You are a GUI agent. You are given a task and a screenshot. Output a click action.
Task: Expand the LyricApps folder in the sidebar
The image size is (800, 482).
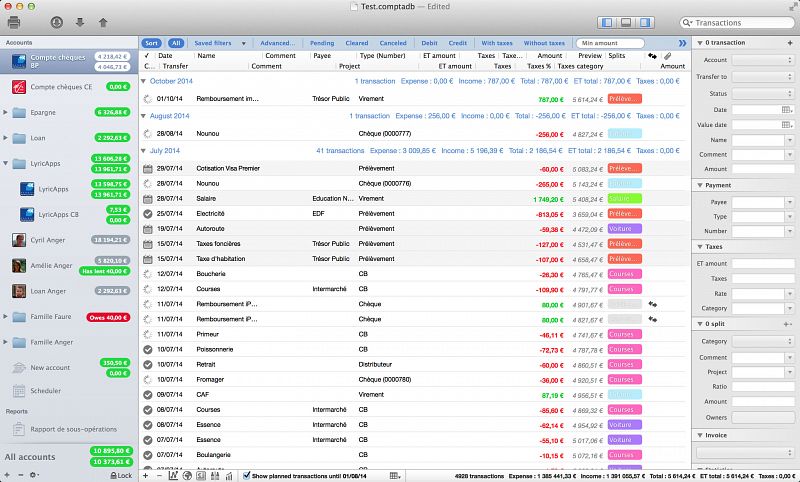tap(6, 163)
